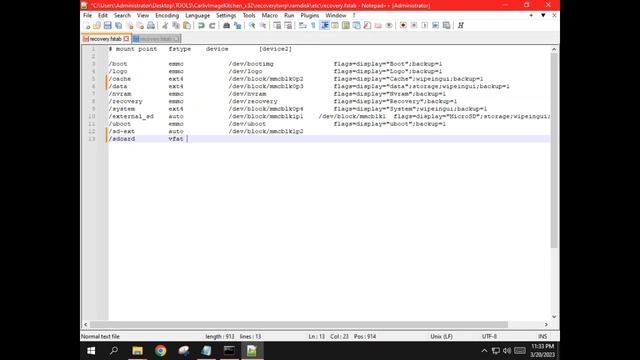Screen dimensions: 640x360
Task: Start macro recording with red icon
Action: 403,25
